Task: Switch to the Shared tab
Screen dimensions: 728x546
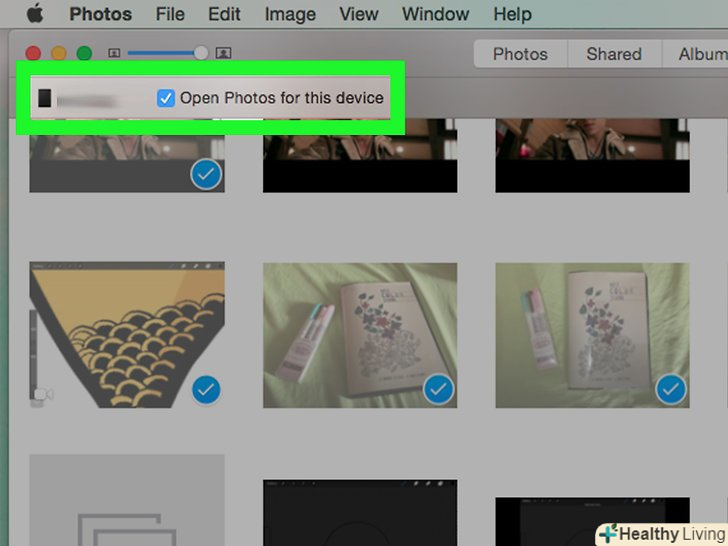Action: coord(614,54)
